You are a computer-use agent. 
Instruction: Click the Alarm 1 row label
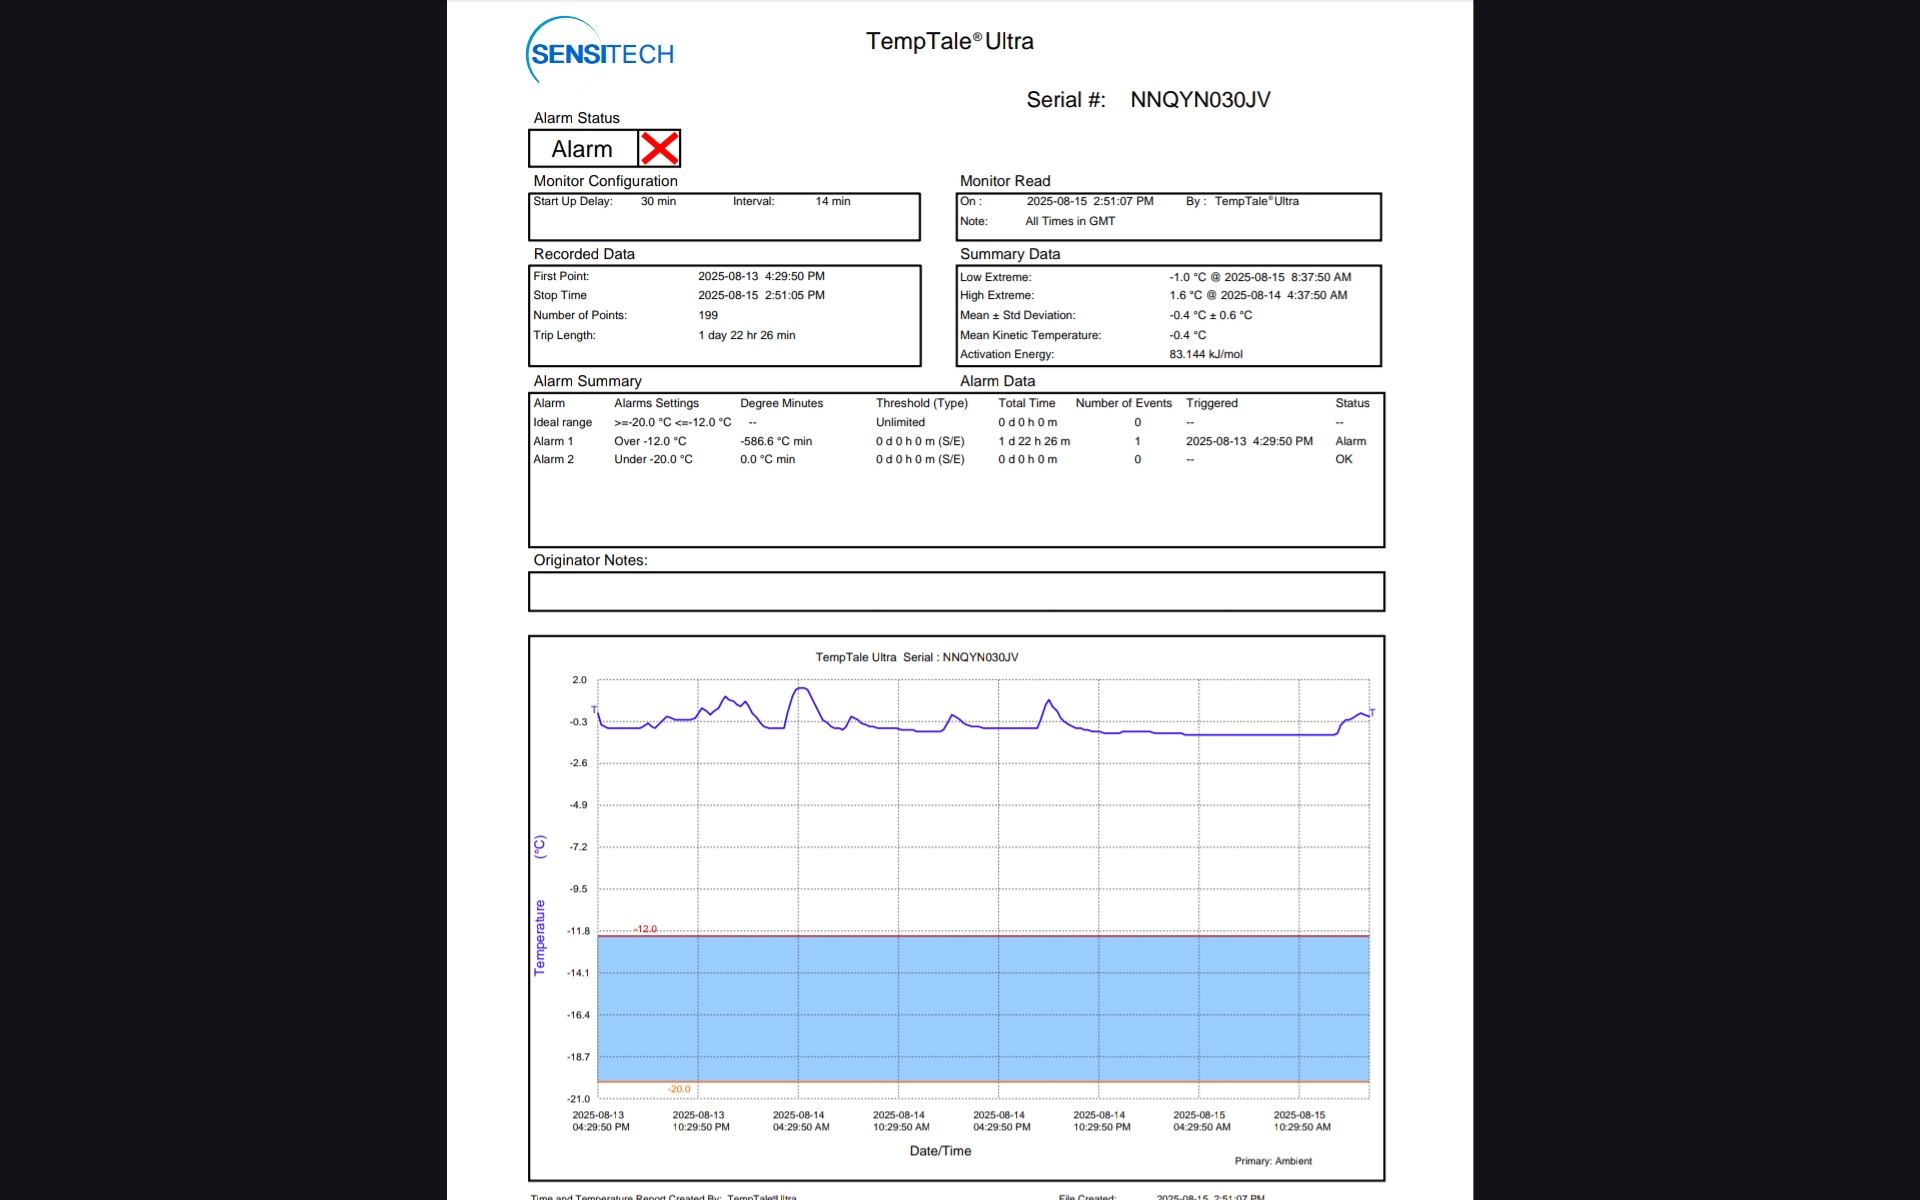[553, 441]
